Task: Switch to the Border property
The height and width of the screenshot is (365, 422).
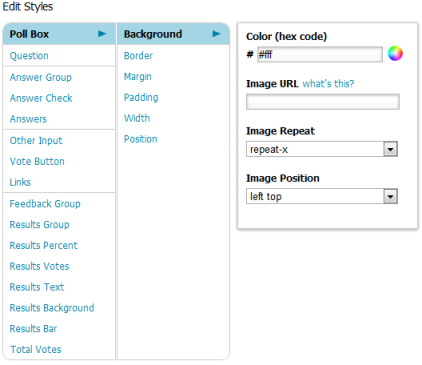Action: click(x=138, y=56)
